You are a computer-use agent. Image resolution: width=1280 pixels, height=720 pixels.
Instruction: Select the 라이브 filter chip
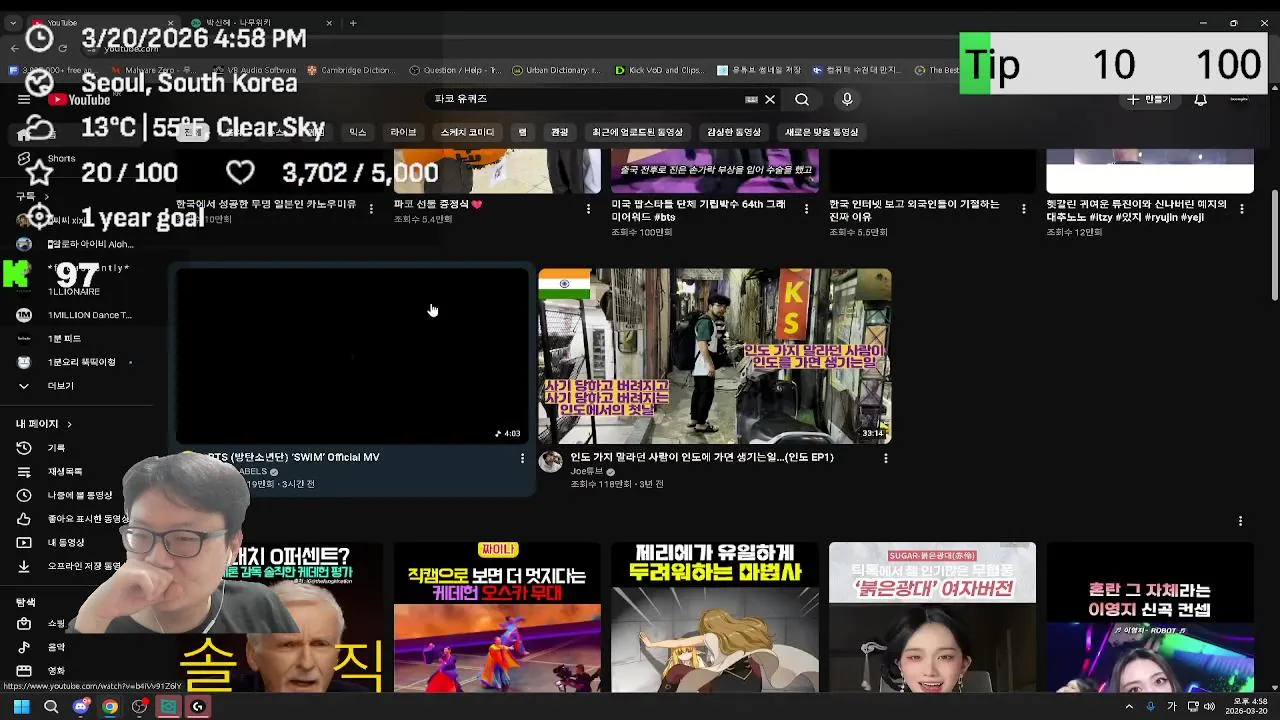pos(403,132)
